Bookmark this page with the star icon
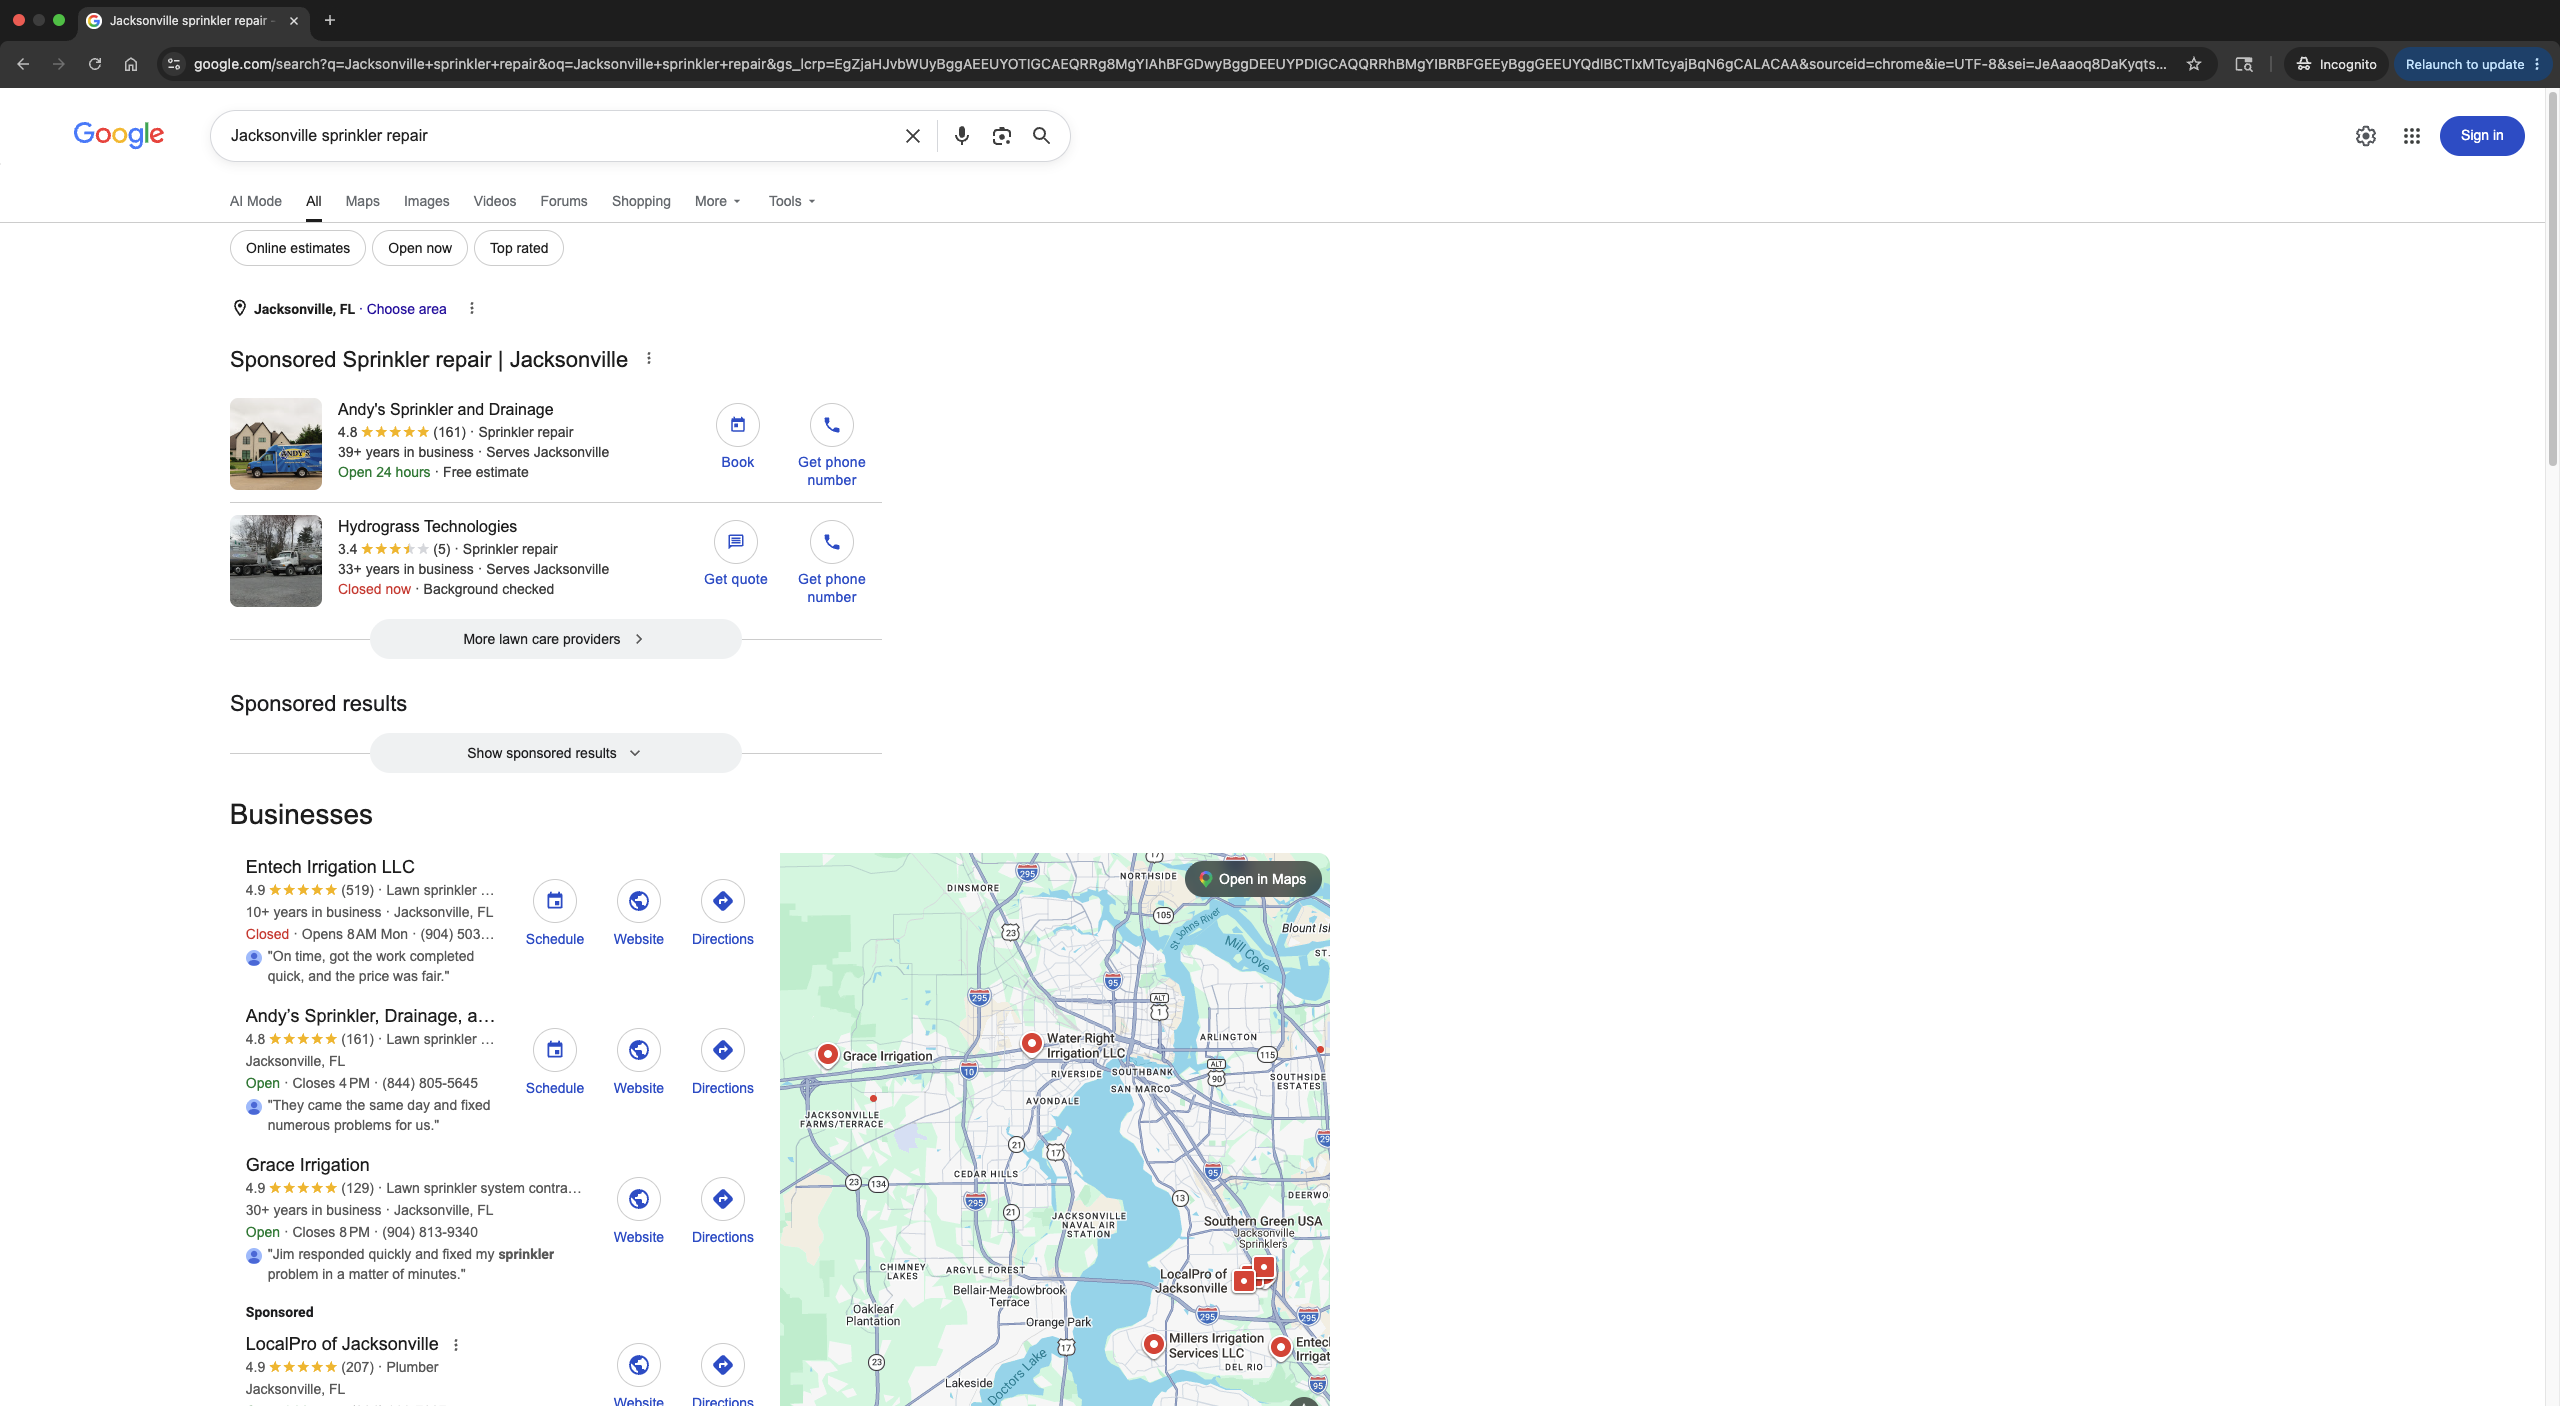Image resolution: width=2560 pixels, height=1406 pixels. pyautogui.click(x=2194, y=64)
